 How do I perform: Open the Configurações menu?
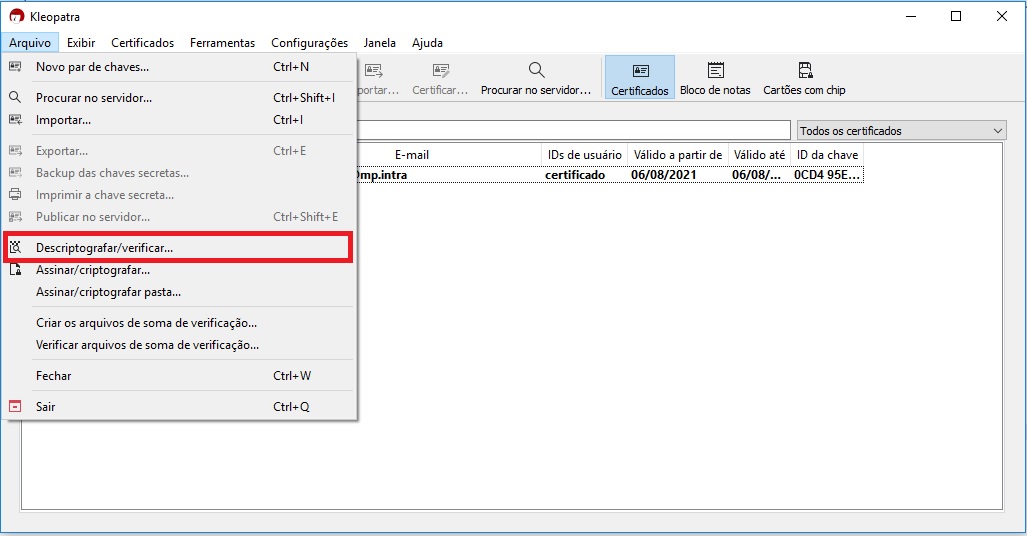[310, 43]
